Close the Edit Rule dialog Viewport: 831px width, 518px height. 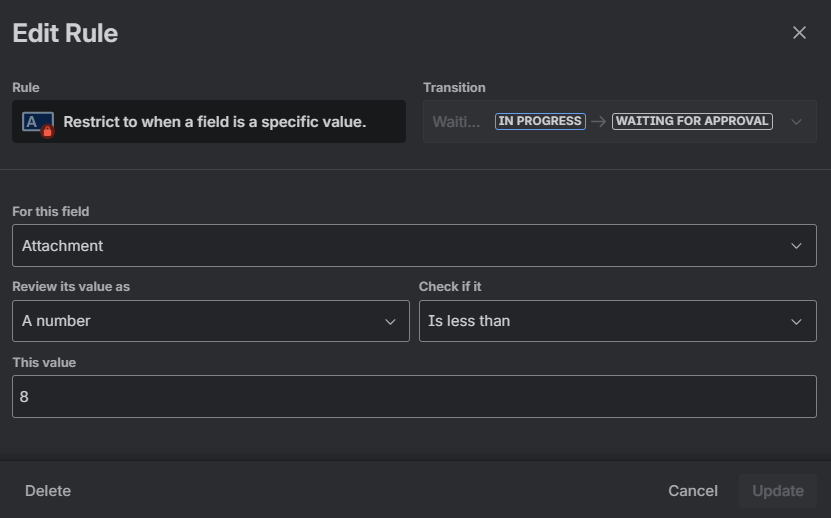(799, 33)
